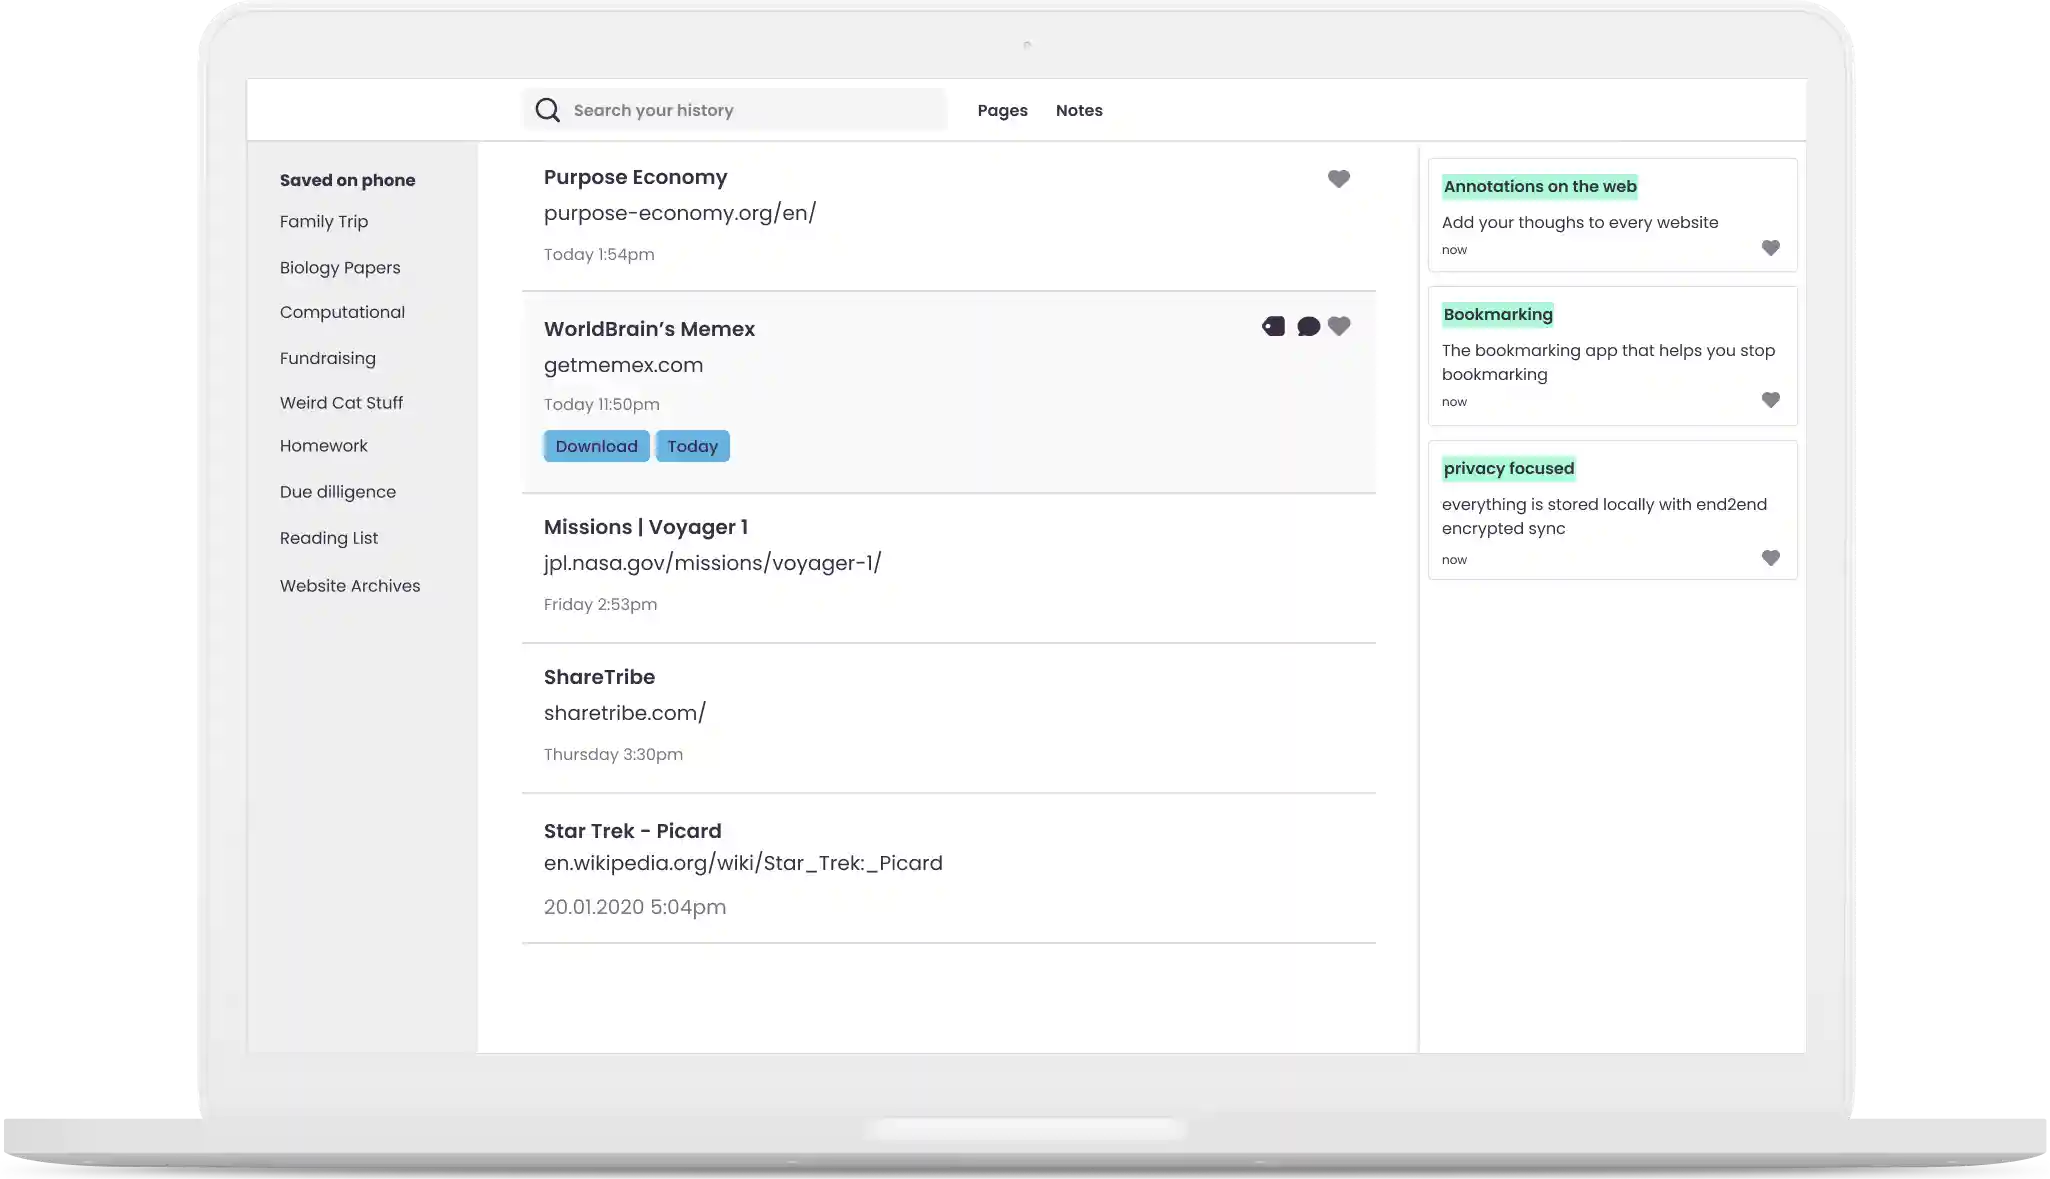Toggle heart on WorldBrain's Memex entry

point(1339,326)
